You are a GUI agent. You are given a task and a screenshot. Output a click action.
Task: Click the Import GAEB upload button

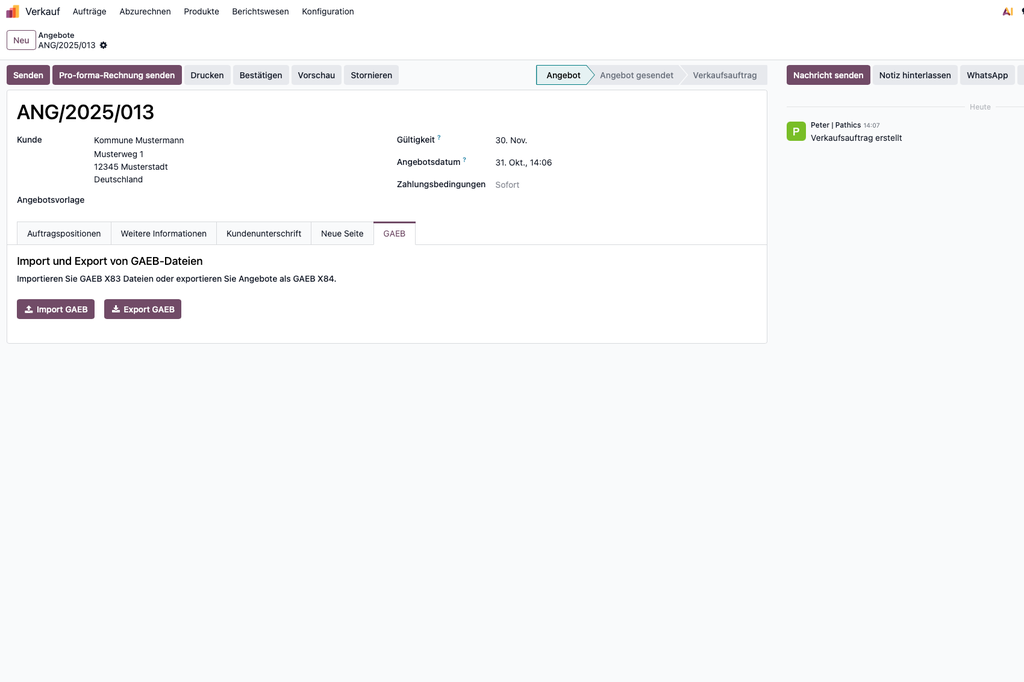(56, 309)
